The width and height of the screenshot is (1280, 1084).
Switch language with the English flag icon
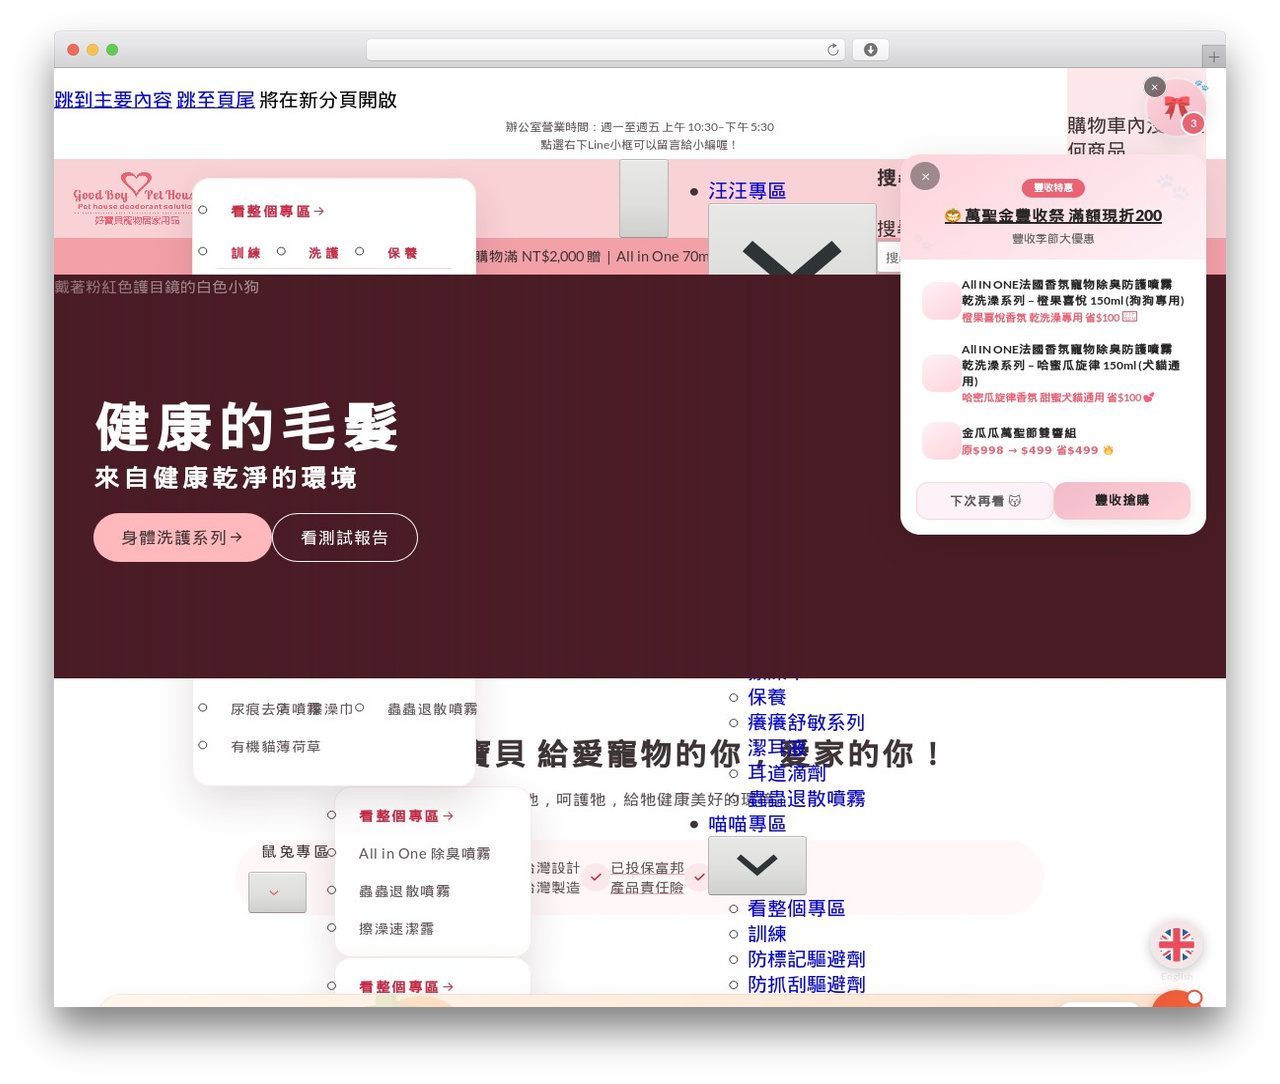(x=1176, y=945)
